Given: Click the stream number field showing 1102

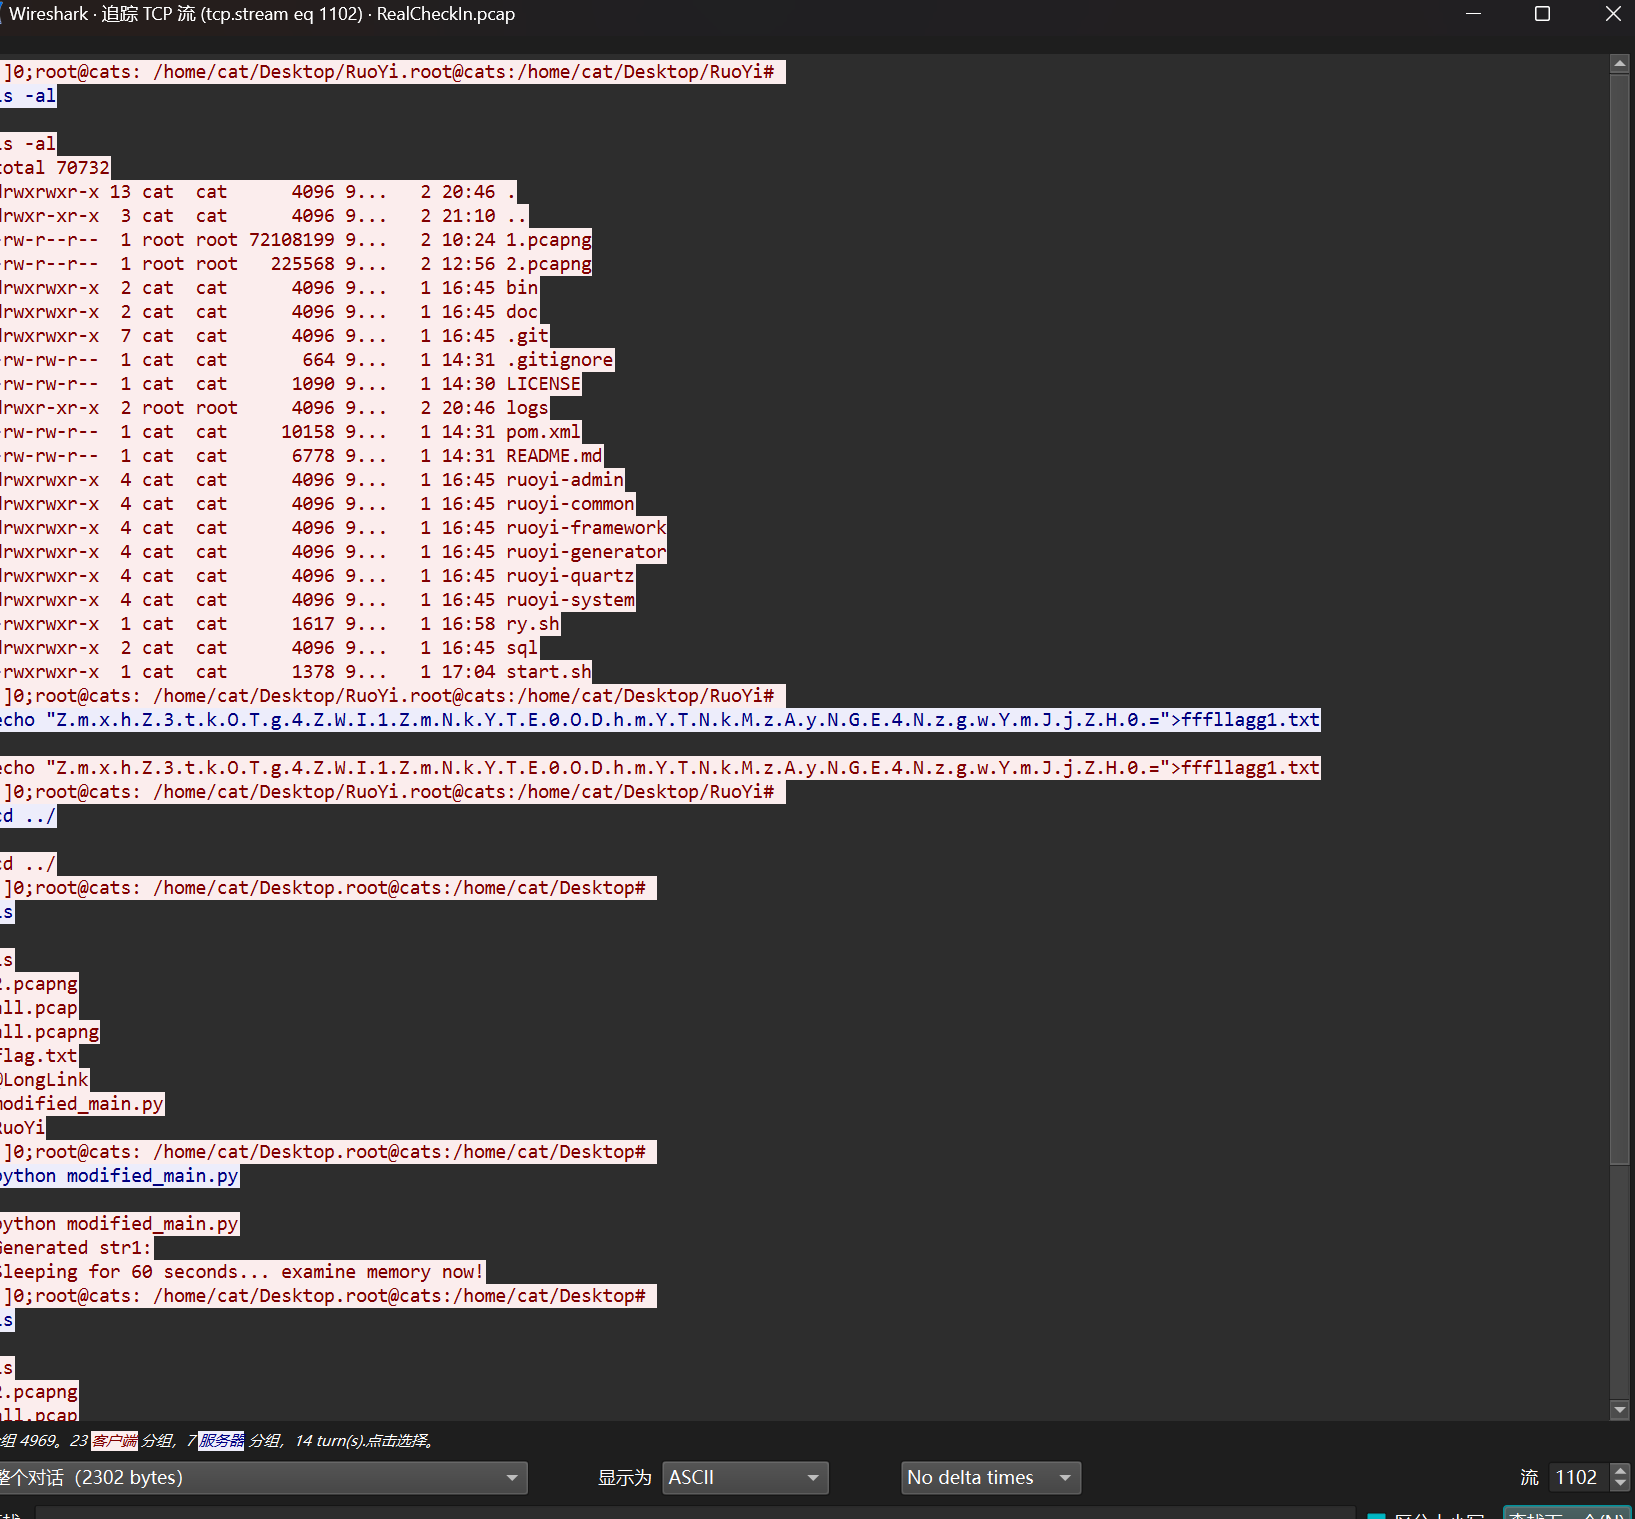Looking at the screenshot, I should click(1578, 1477).
